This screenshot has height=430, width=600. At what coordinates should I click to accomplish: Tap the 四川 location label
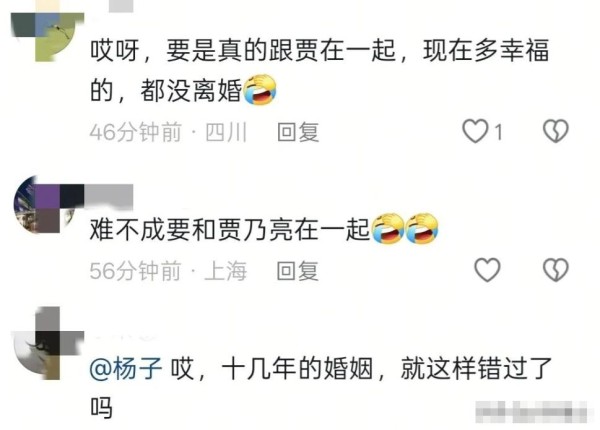pos(226,132)
